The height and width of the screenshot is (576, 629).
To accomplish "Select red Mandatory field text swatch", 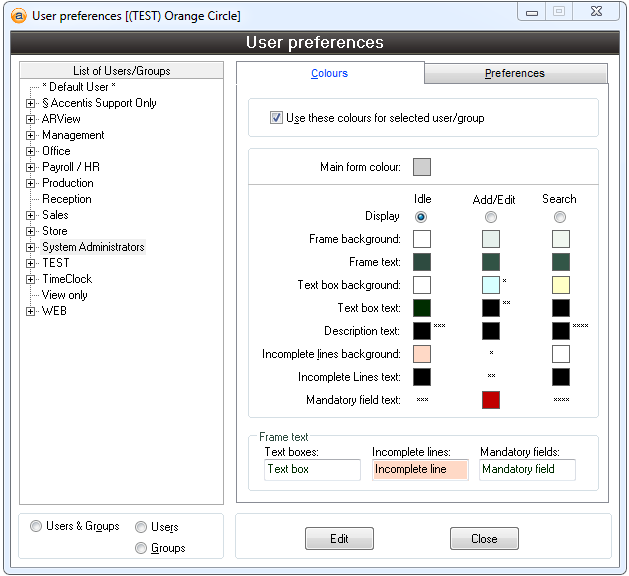I will pyautogui.click(x=491, y=400).
